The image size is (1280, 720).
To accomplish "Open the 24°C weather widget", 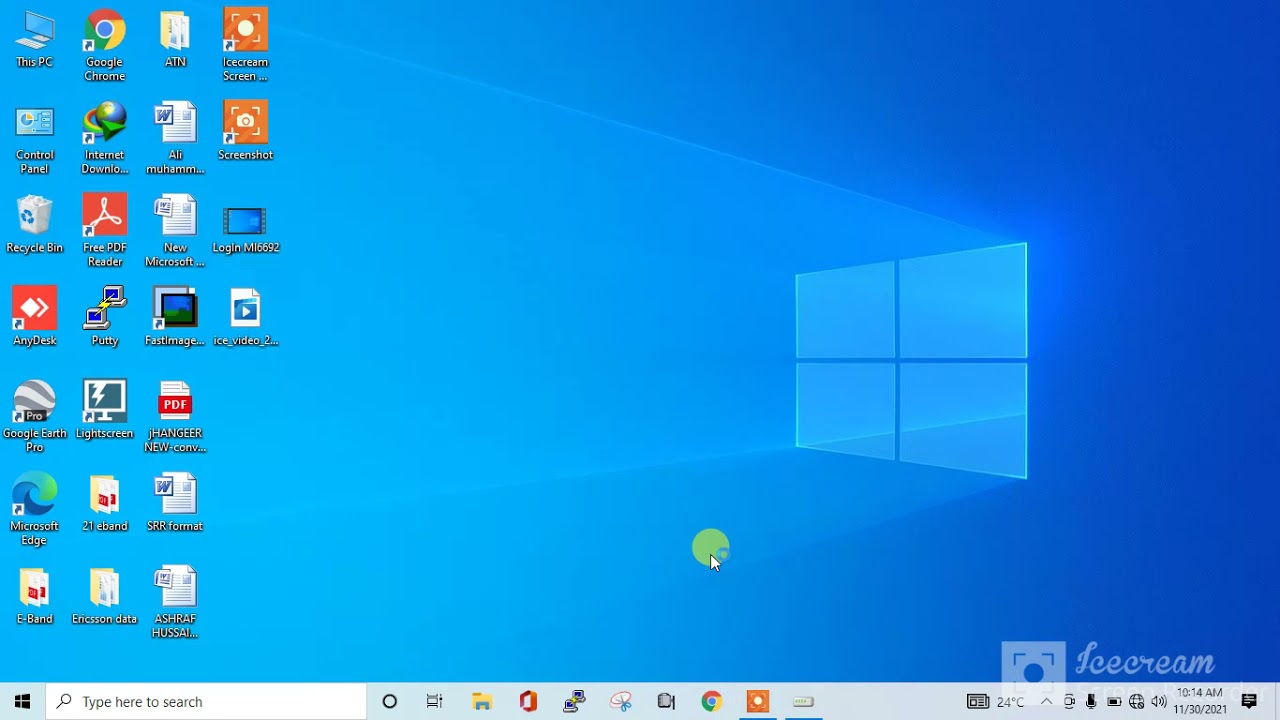I will [996, 702].
